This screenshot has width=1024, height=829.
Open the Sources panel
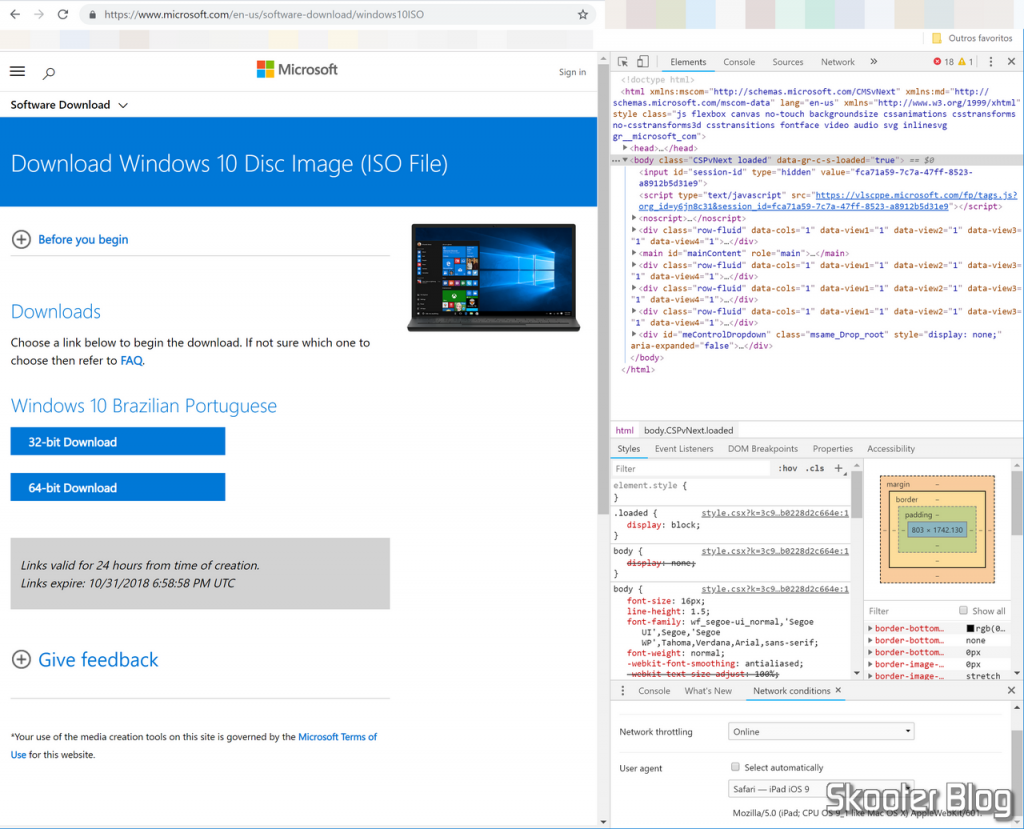click(x=788, y=61)
